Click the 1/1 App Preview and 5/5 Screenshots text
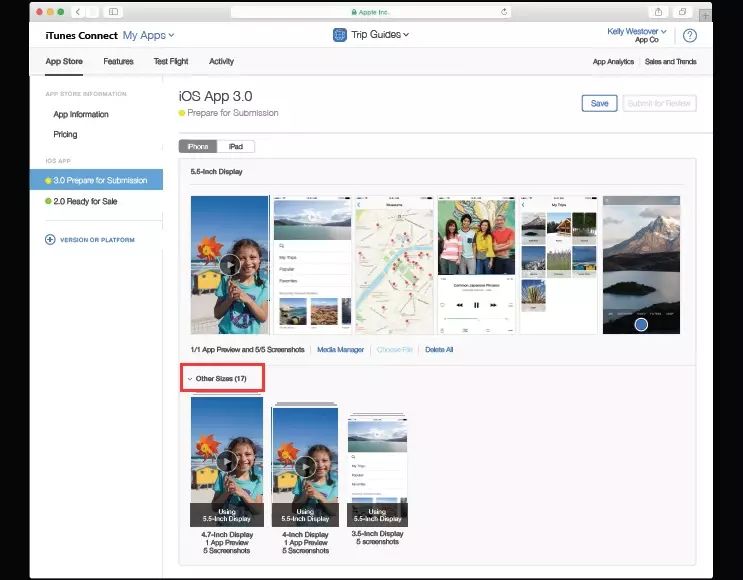Image resolution: width=743 pixels, height=580 pixels. click(x=247, y=350)
